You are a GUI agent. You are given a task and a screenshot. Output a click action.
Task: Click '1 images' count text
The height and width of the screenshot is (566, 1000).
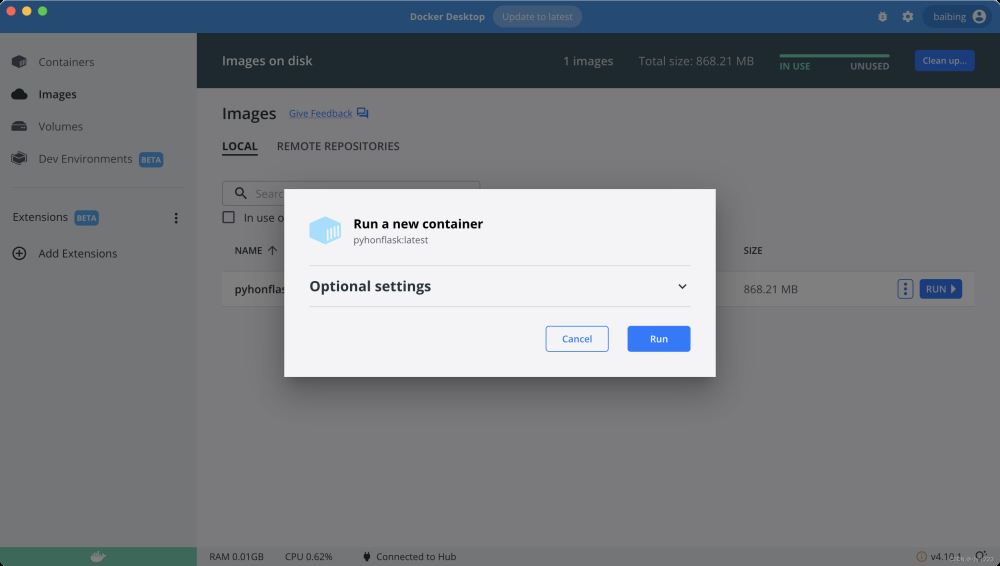(588, 61)
